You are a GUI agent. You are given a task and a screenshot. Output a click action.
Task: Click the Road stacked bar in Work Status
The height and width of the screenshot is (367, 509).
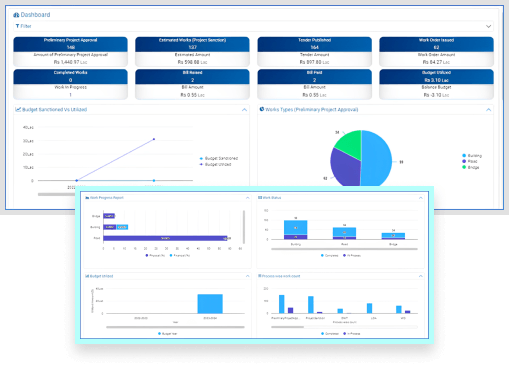tap(344, 233)
